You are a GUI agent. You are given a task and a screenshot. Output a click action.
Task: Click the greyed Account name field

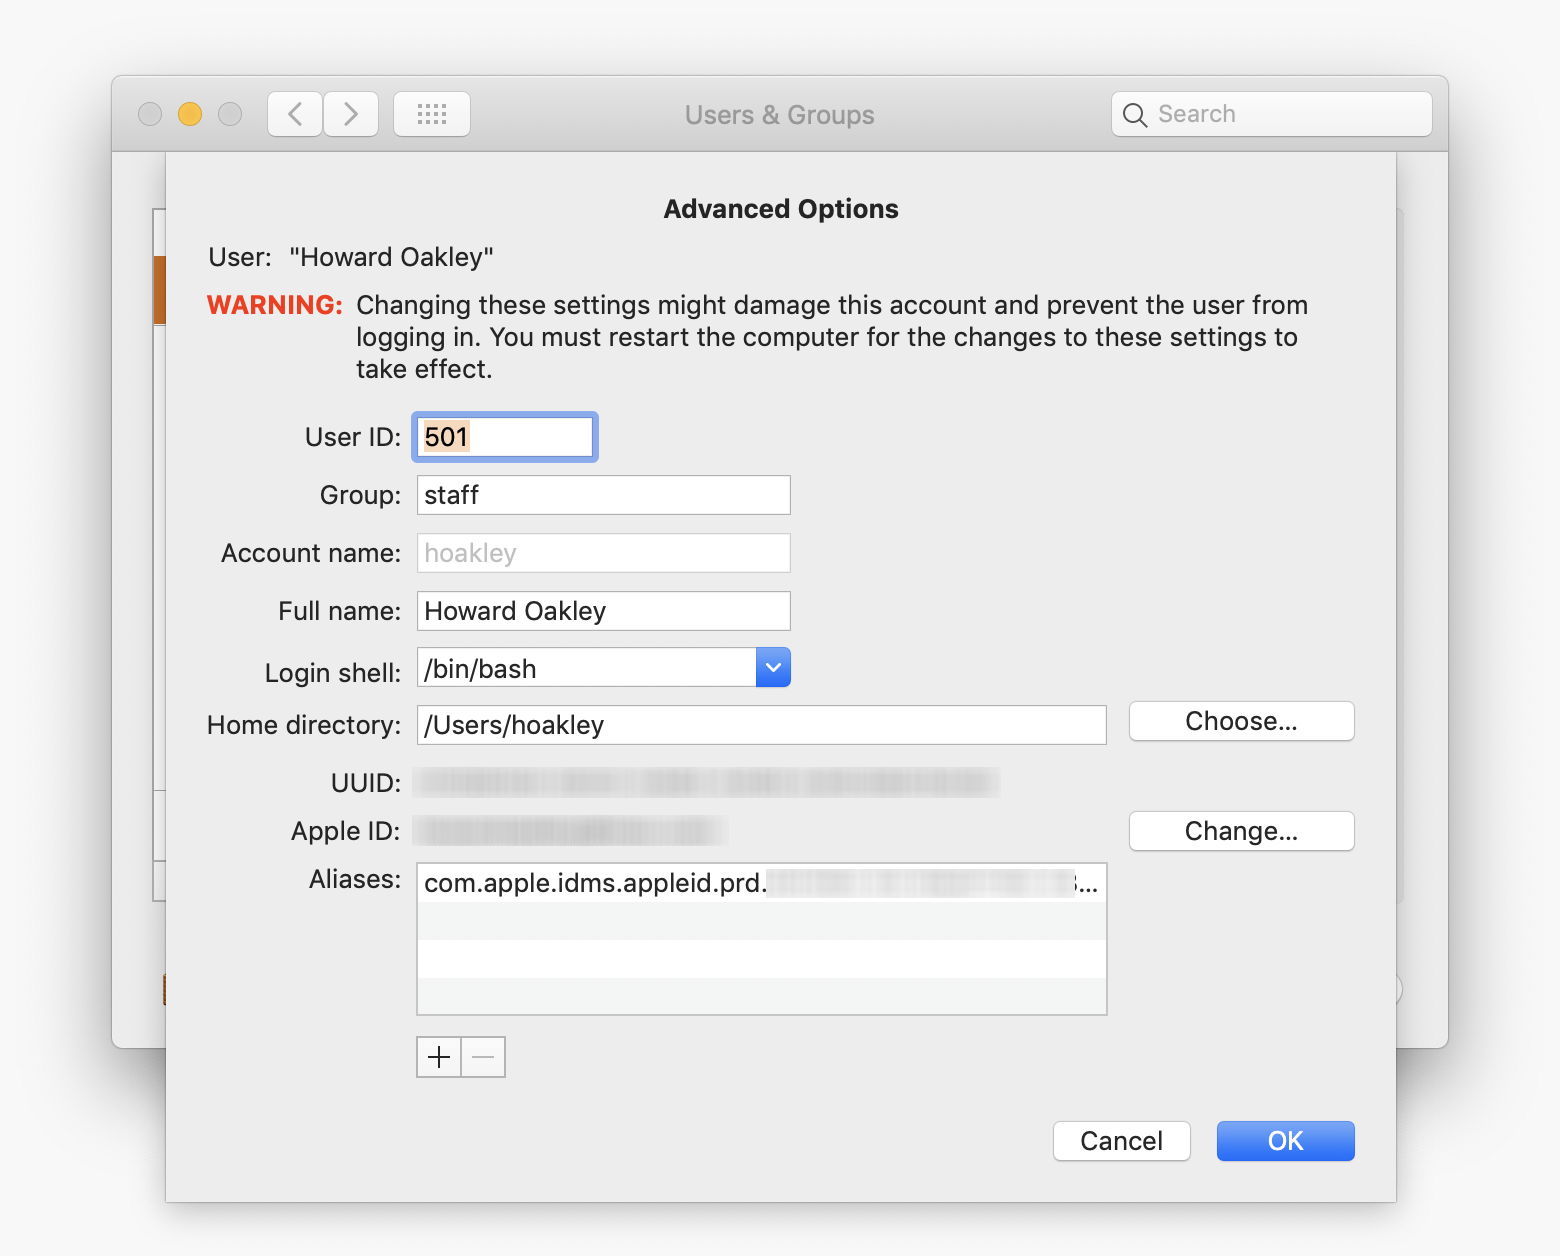603,553
